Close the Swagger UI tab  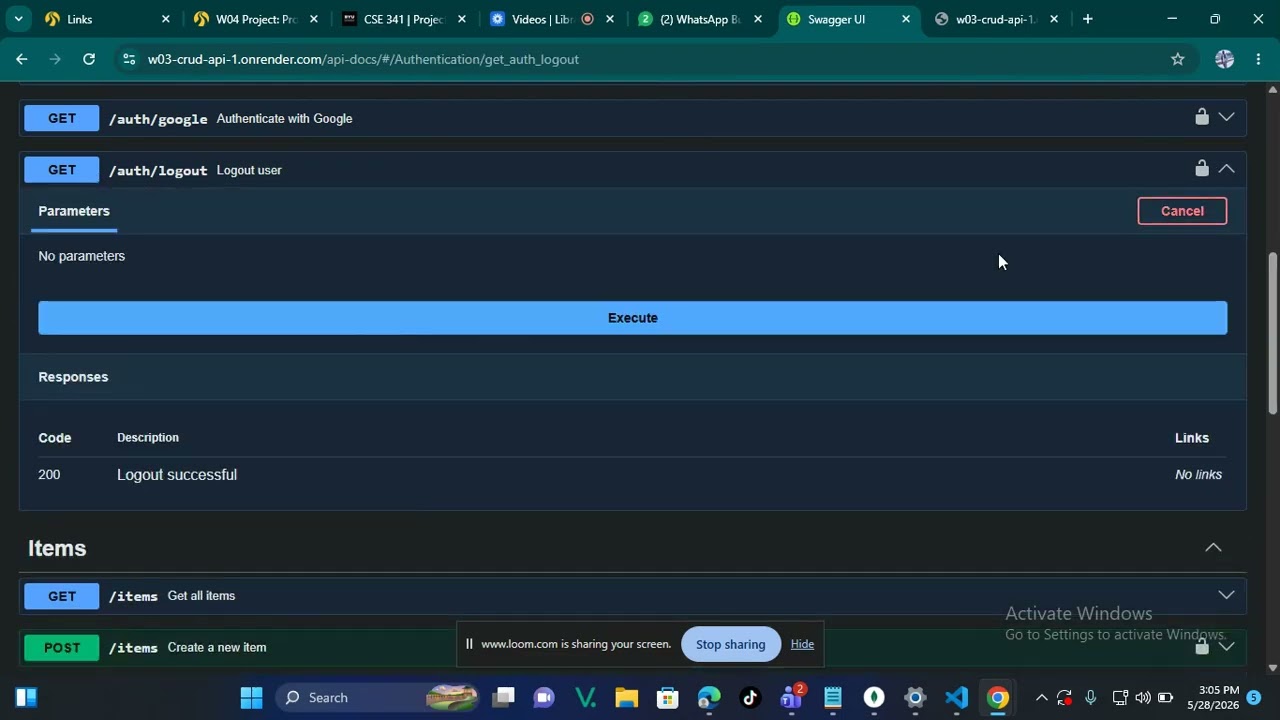[906, 19]
